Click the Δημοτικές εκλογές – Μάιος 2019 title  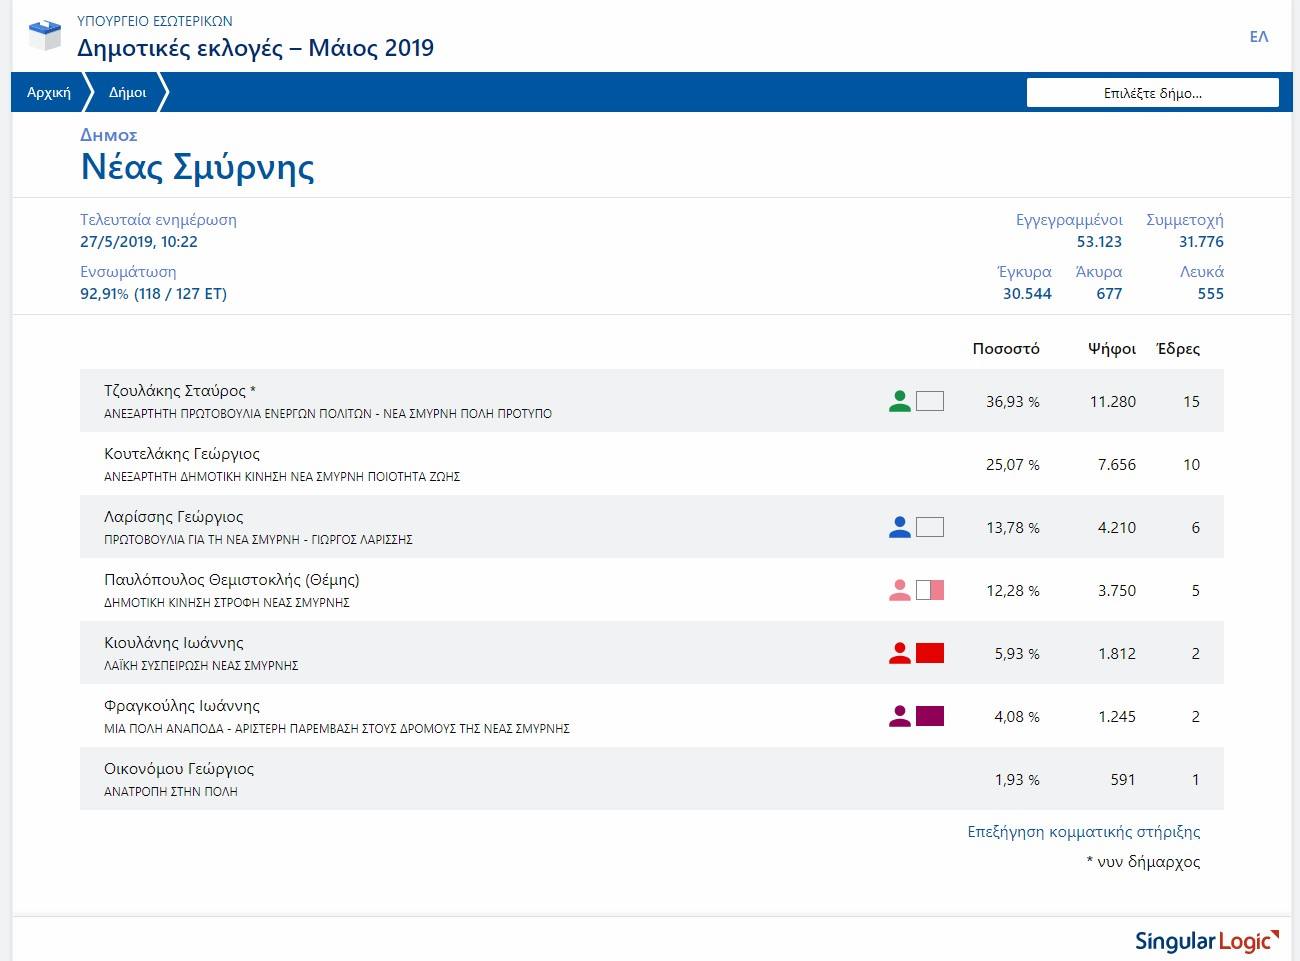pyautogui.click(x=256, y=48)
